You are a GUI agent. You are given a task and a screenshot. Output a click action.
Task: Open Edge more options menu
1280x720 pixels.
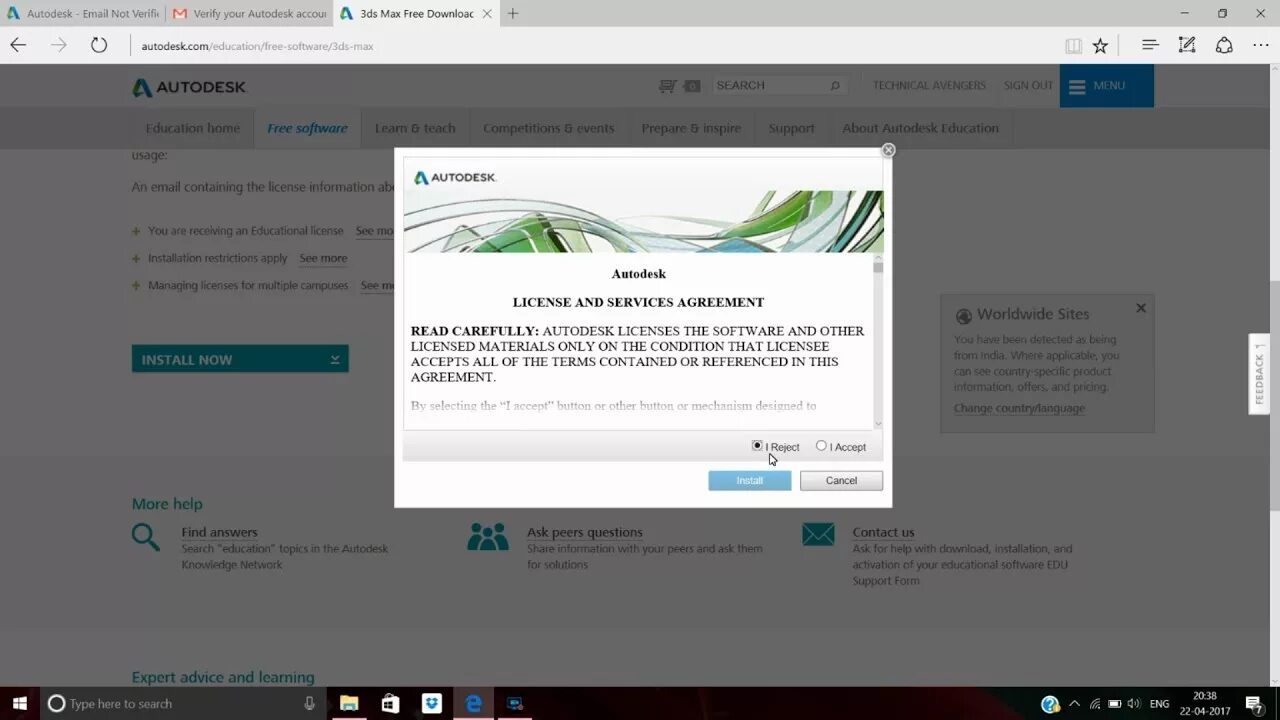click(1260, 45)
